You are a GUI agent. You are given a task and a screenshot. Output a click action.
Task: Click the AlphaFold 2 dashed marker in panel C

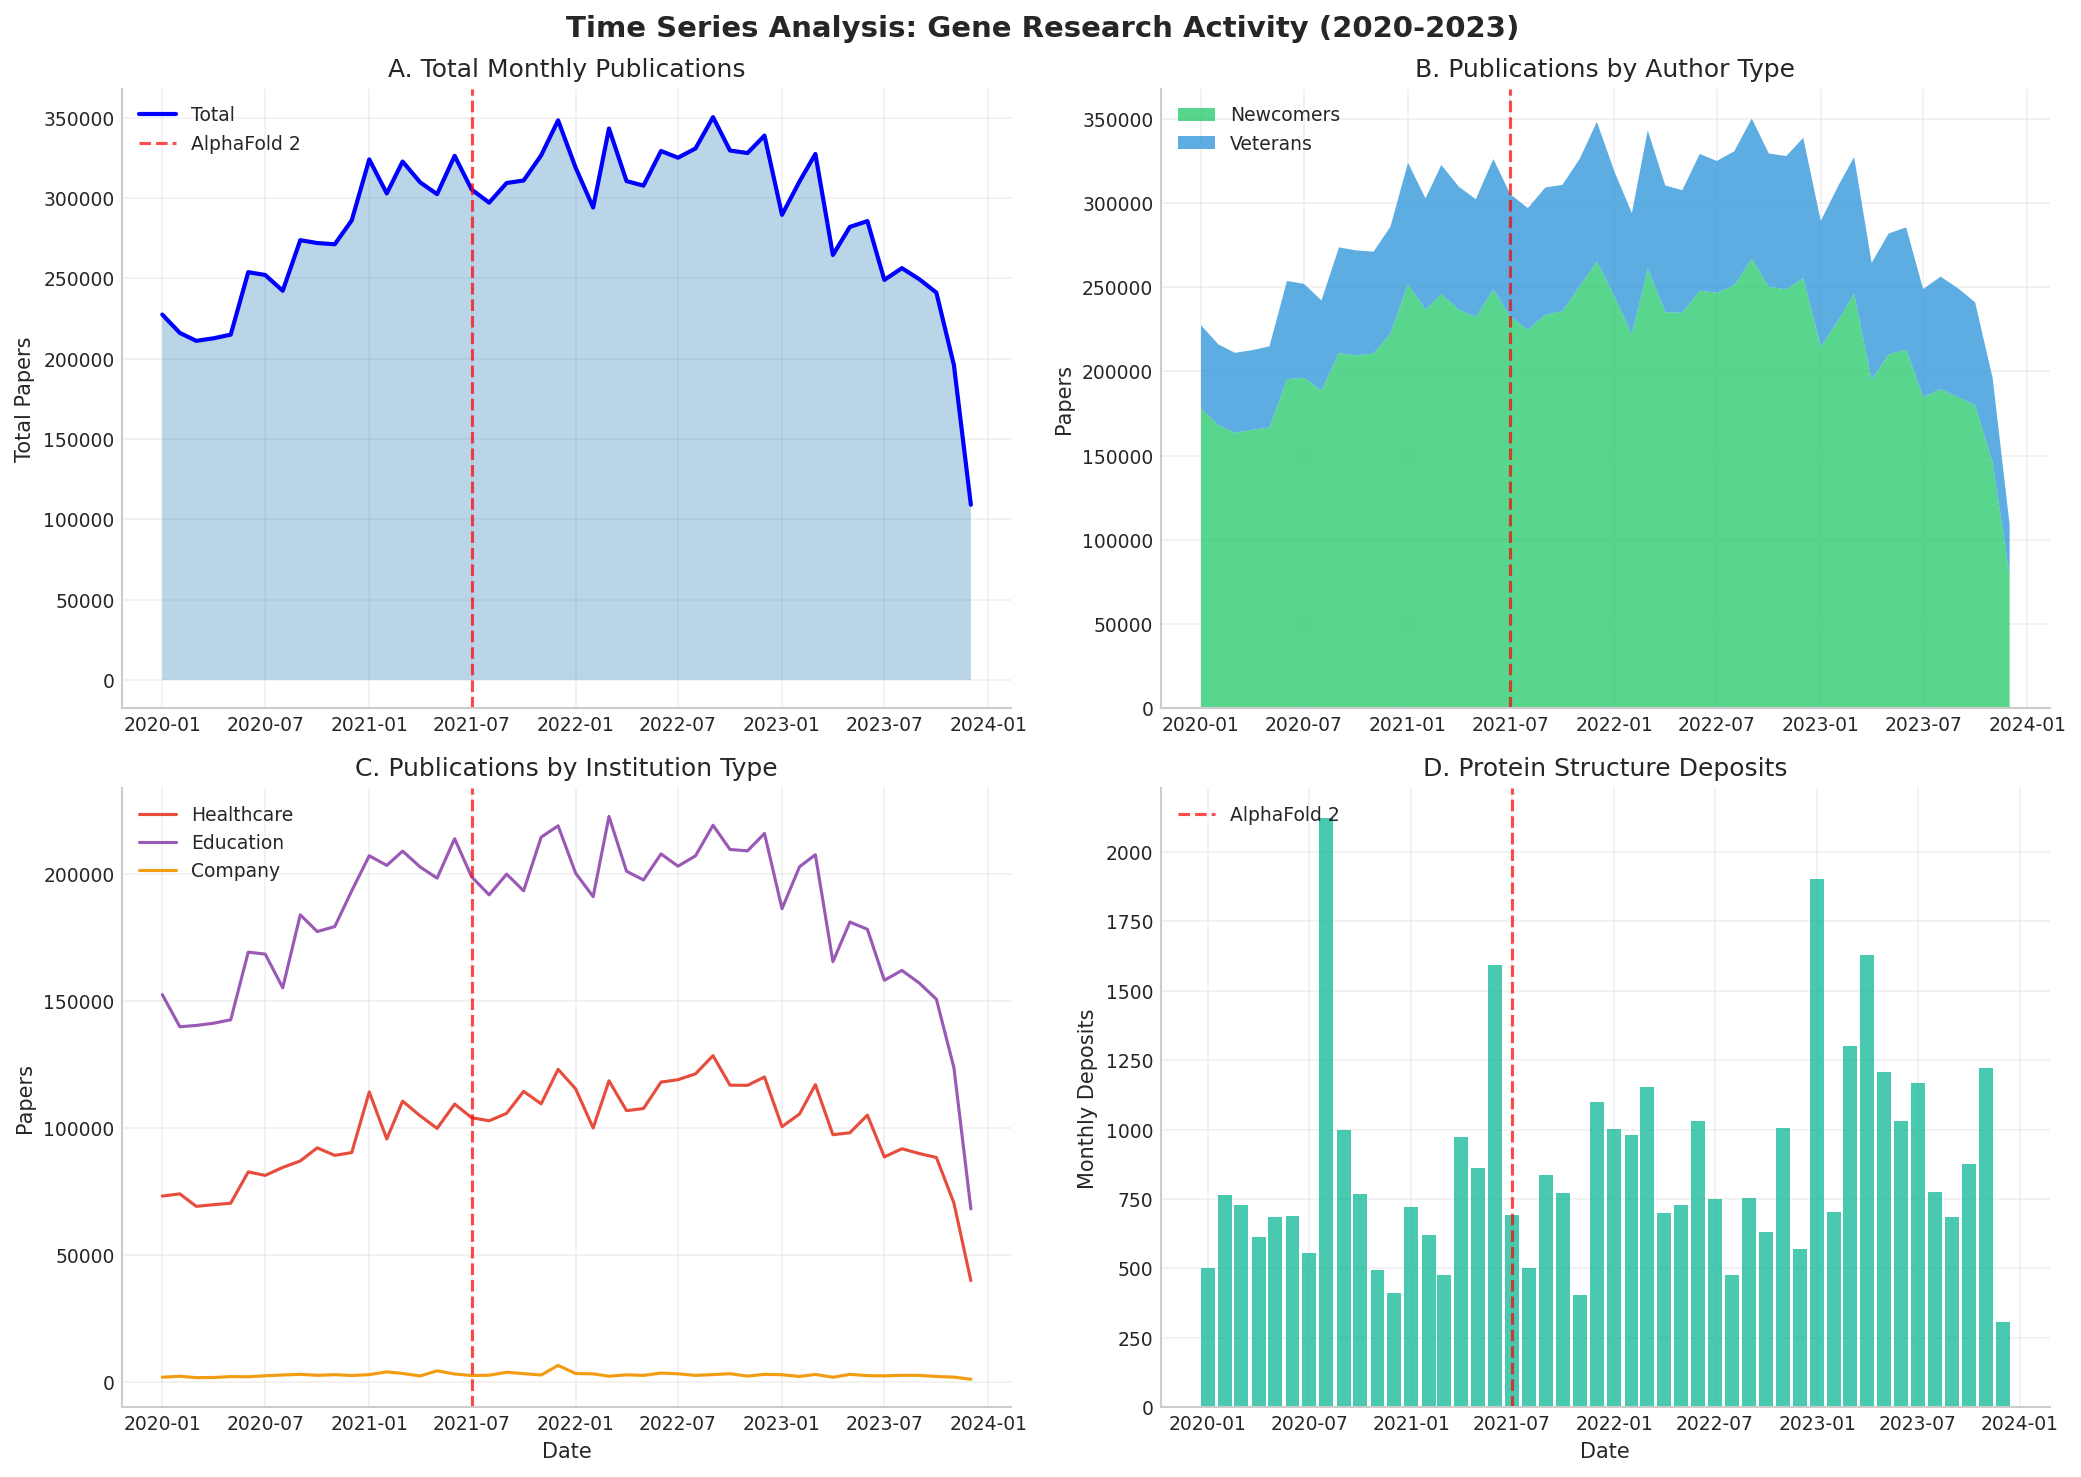click(472, 1100)
